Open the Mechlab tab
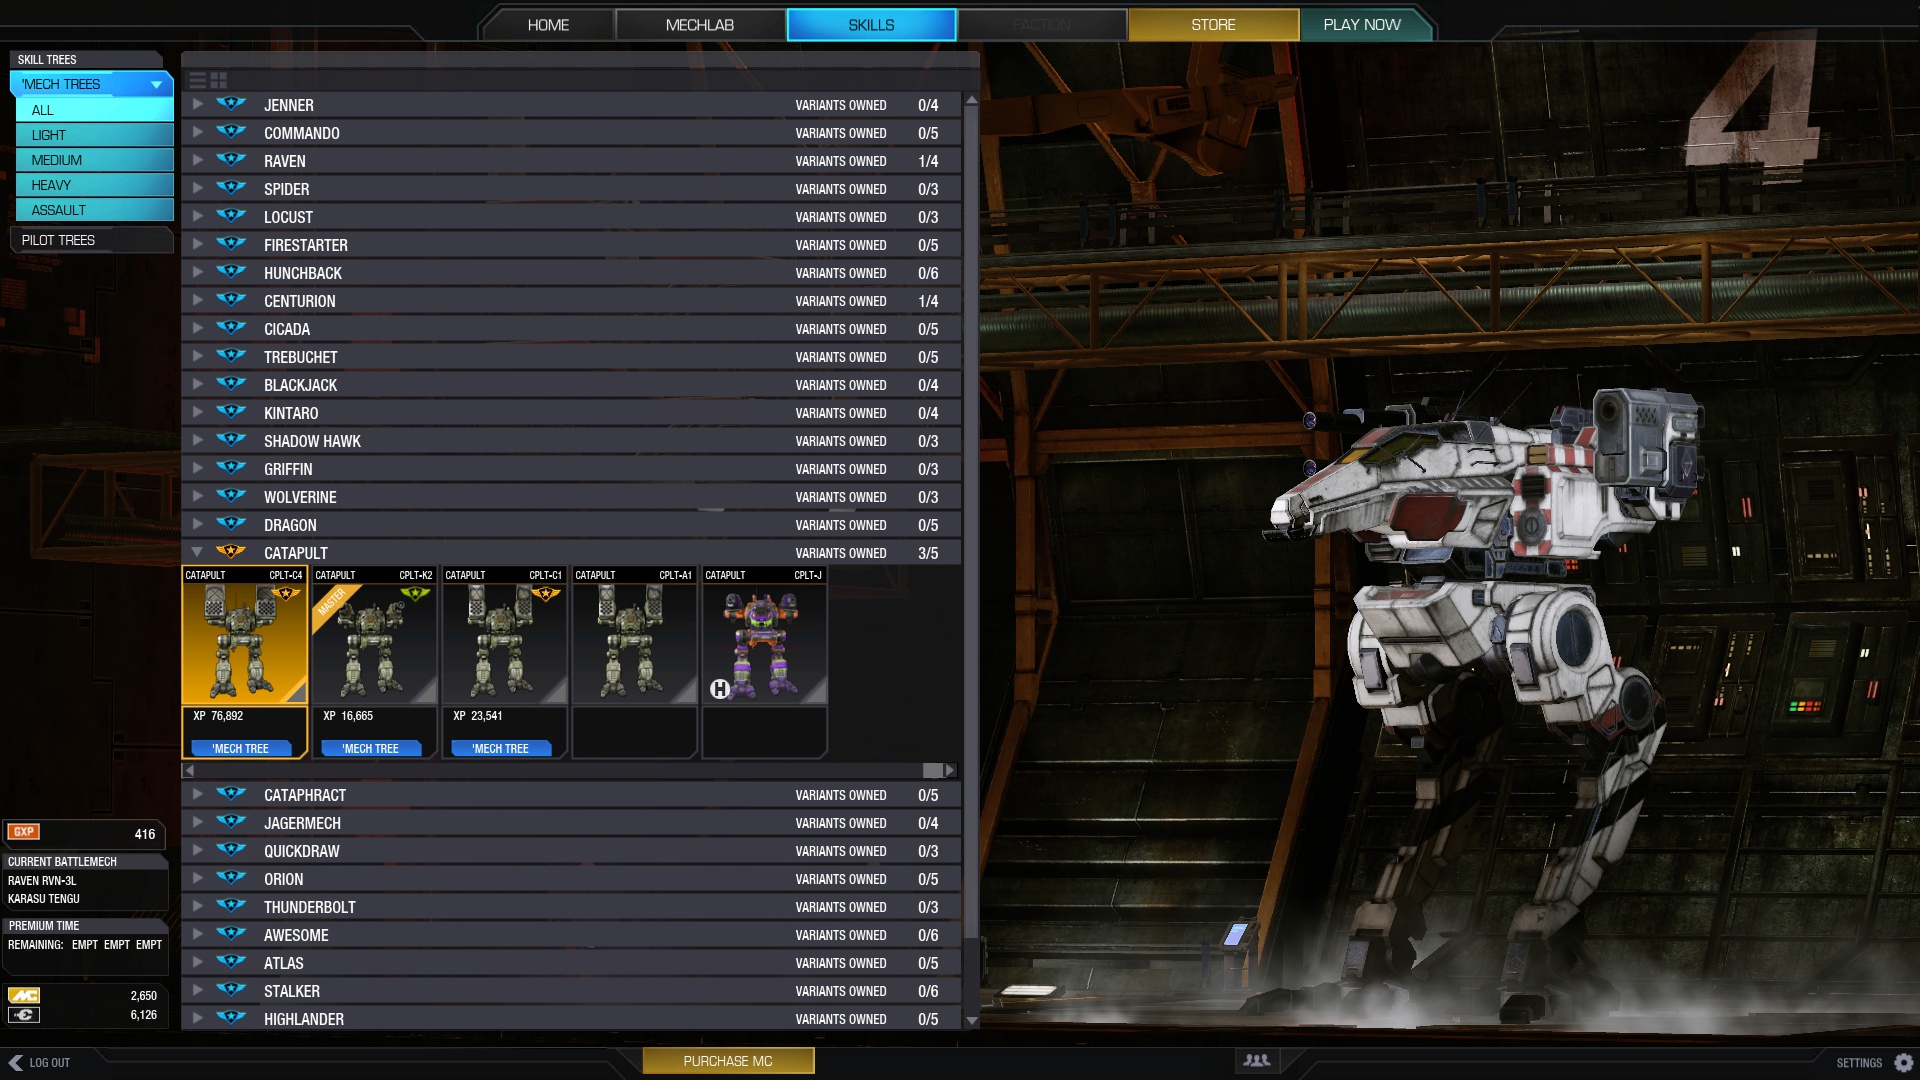 click(700, 24)
